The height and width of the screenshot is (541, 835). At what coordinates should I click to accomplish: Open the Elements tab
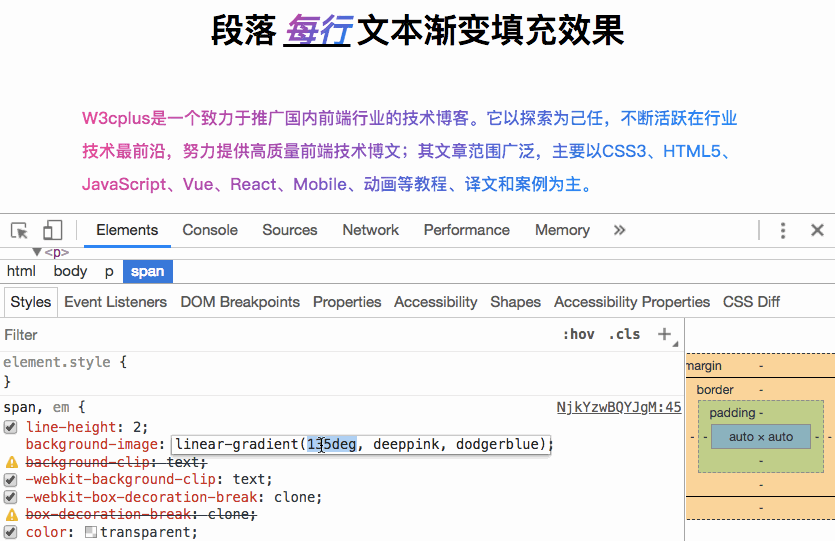coord(127,230)
